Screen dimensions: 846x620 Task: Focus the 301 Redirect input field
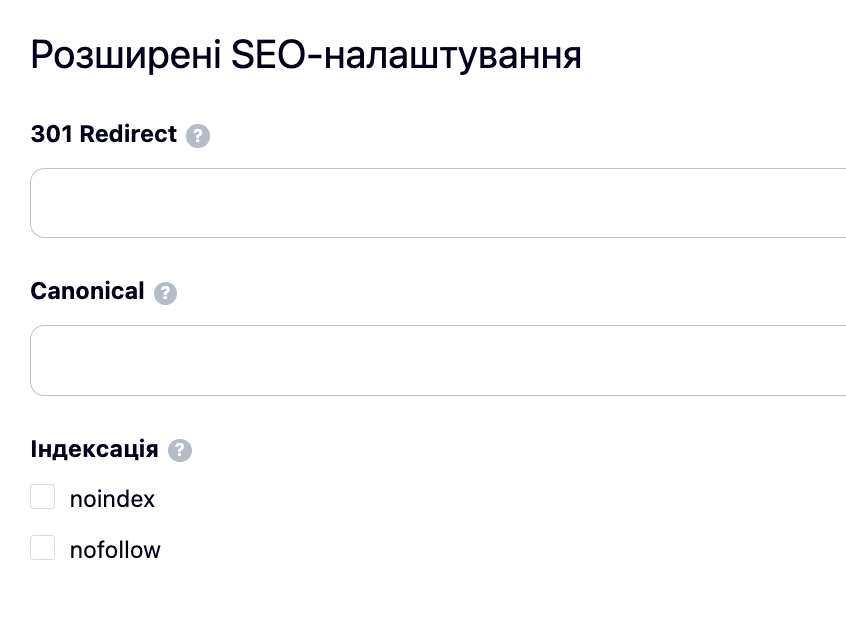[438, 203]
